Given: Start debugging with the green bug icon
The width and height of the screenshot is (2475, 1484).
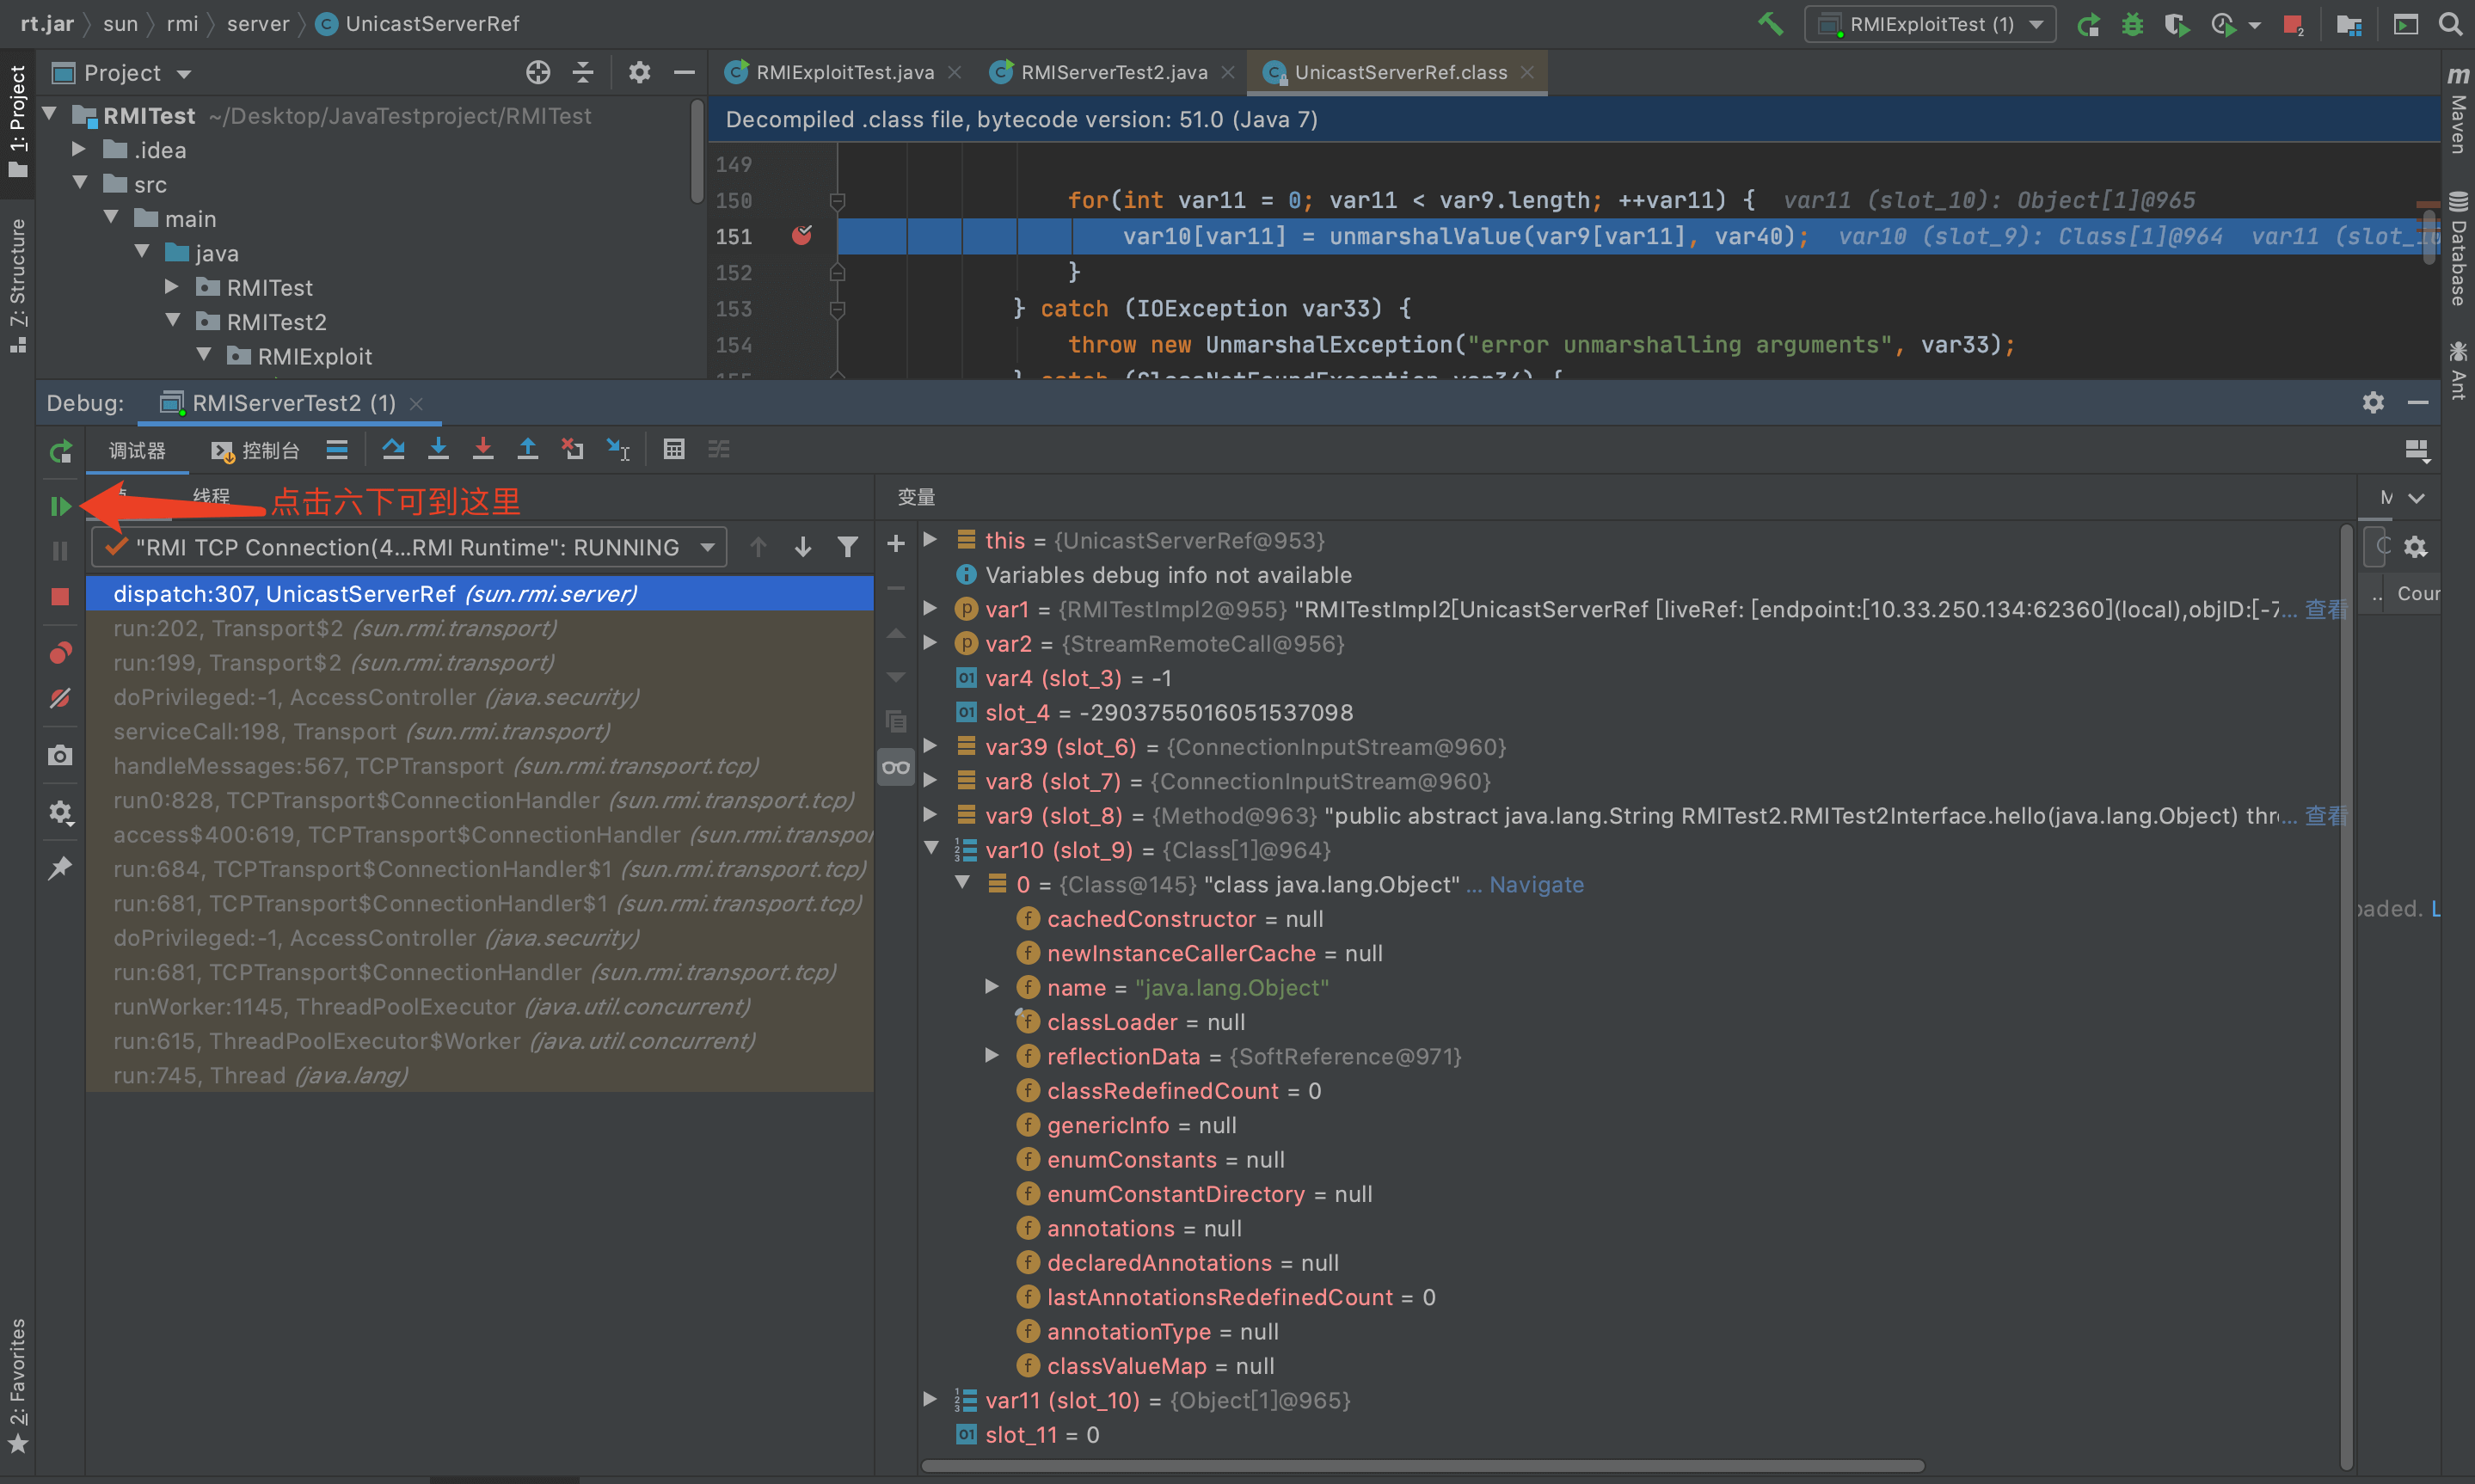Looking at the screenshot, I should [x=2132, y=24].
